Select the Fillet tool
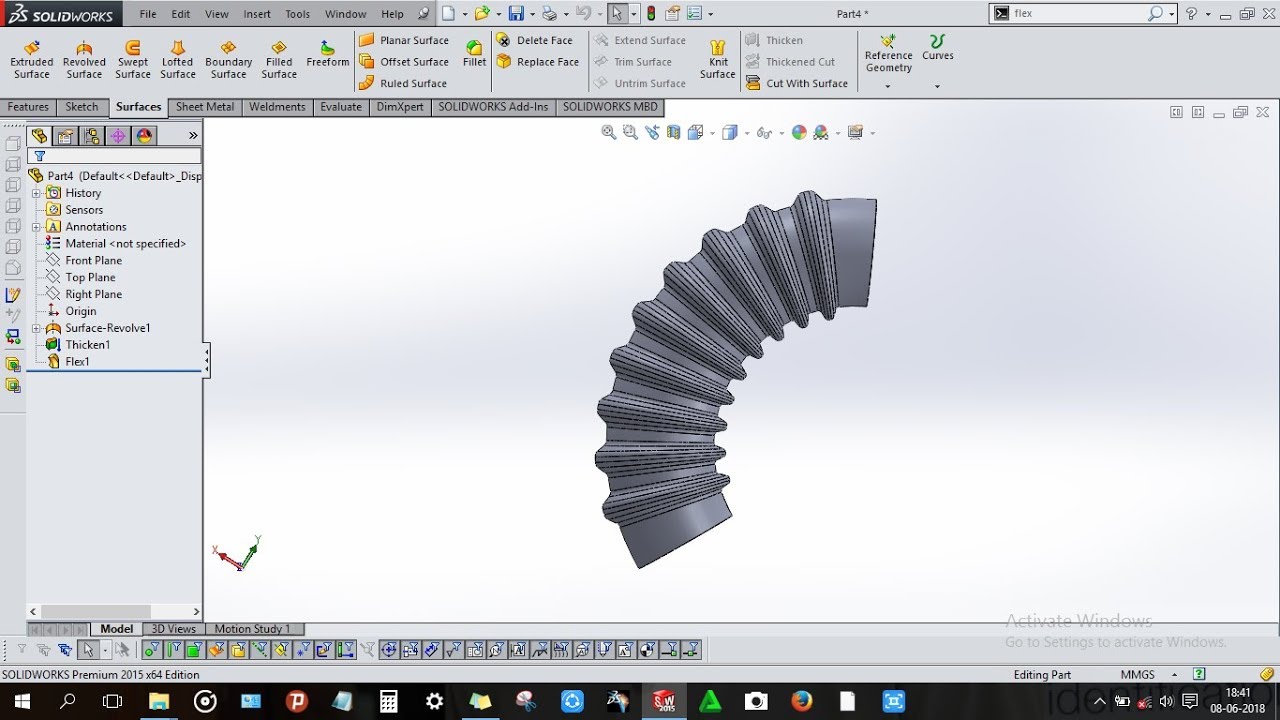 [474, 54]
